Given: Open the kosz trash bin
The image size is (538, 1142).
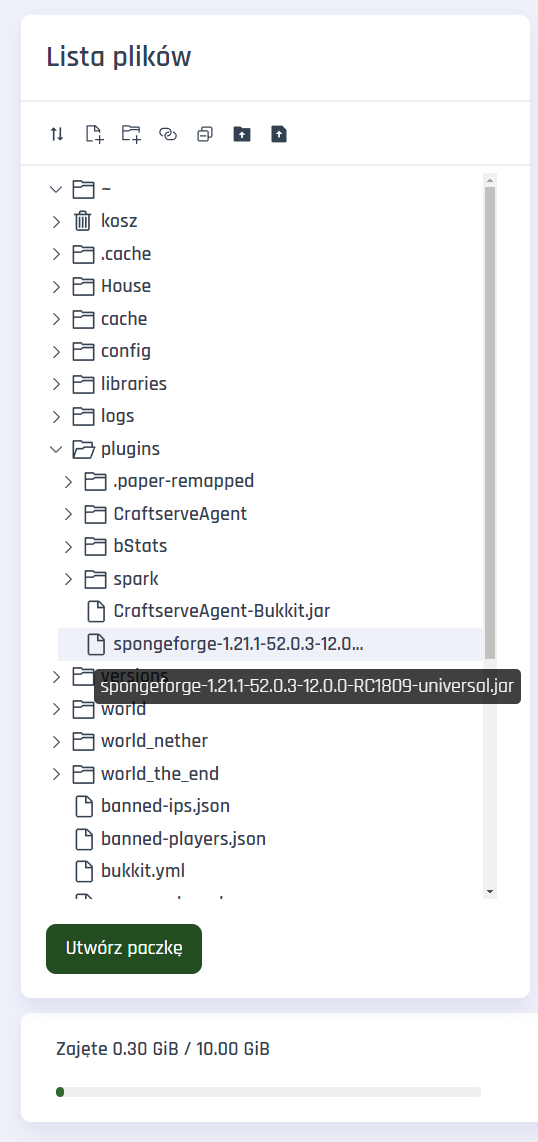Looking at the screenshot, I should 119,221.
